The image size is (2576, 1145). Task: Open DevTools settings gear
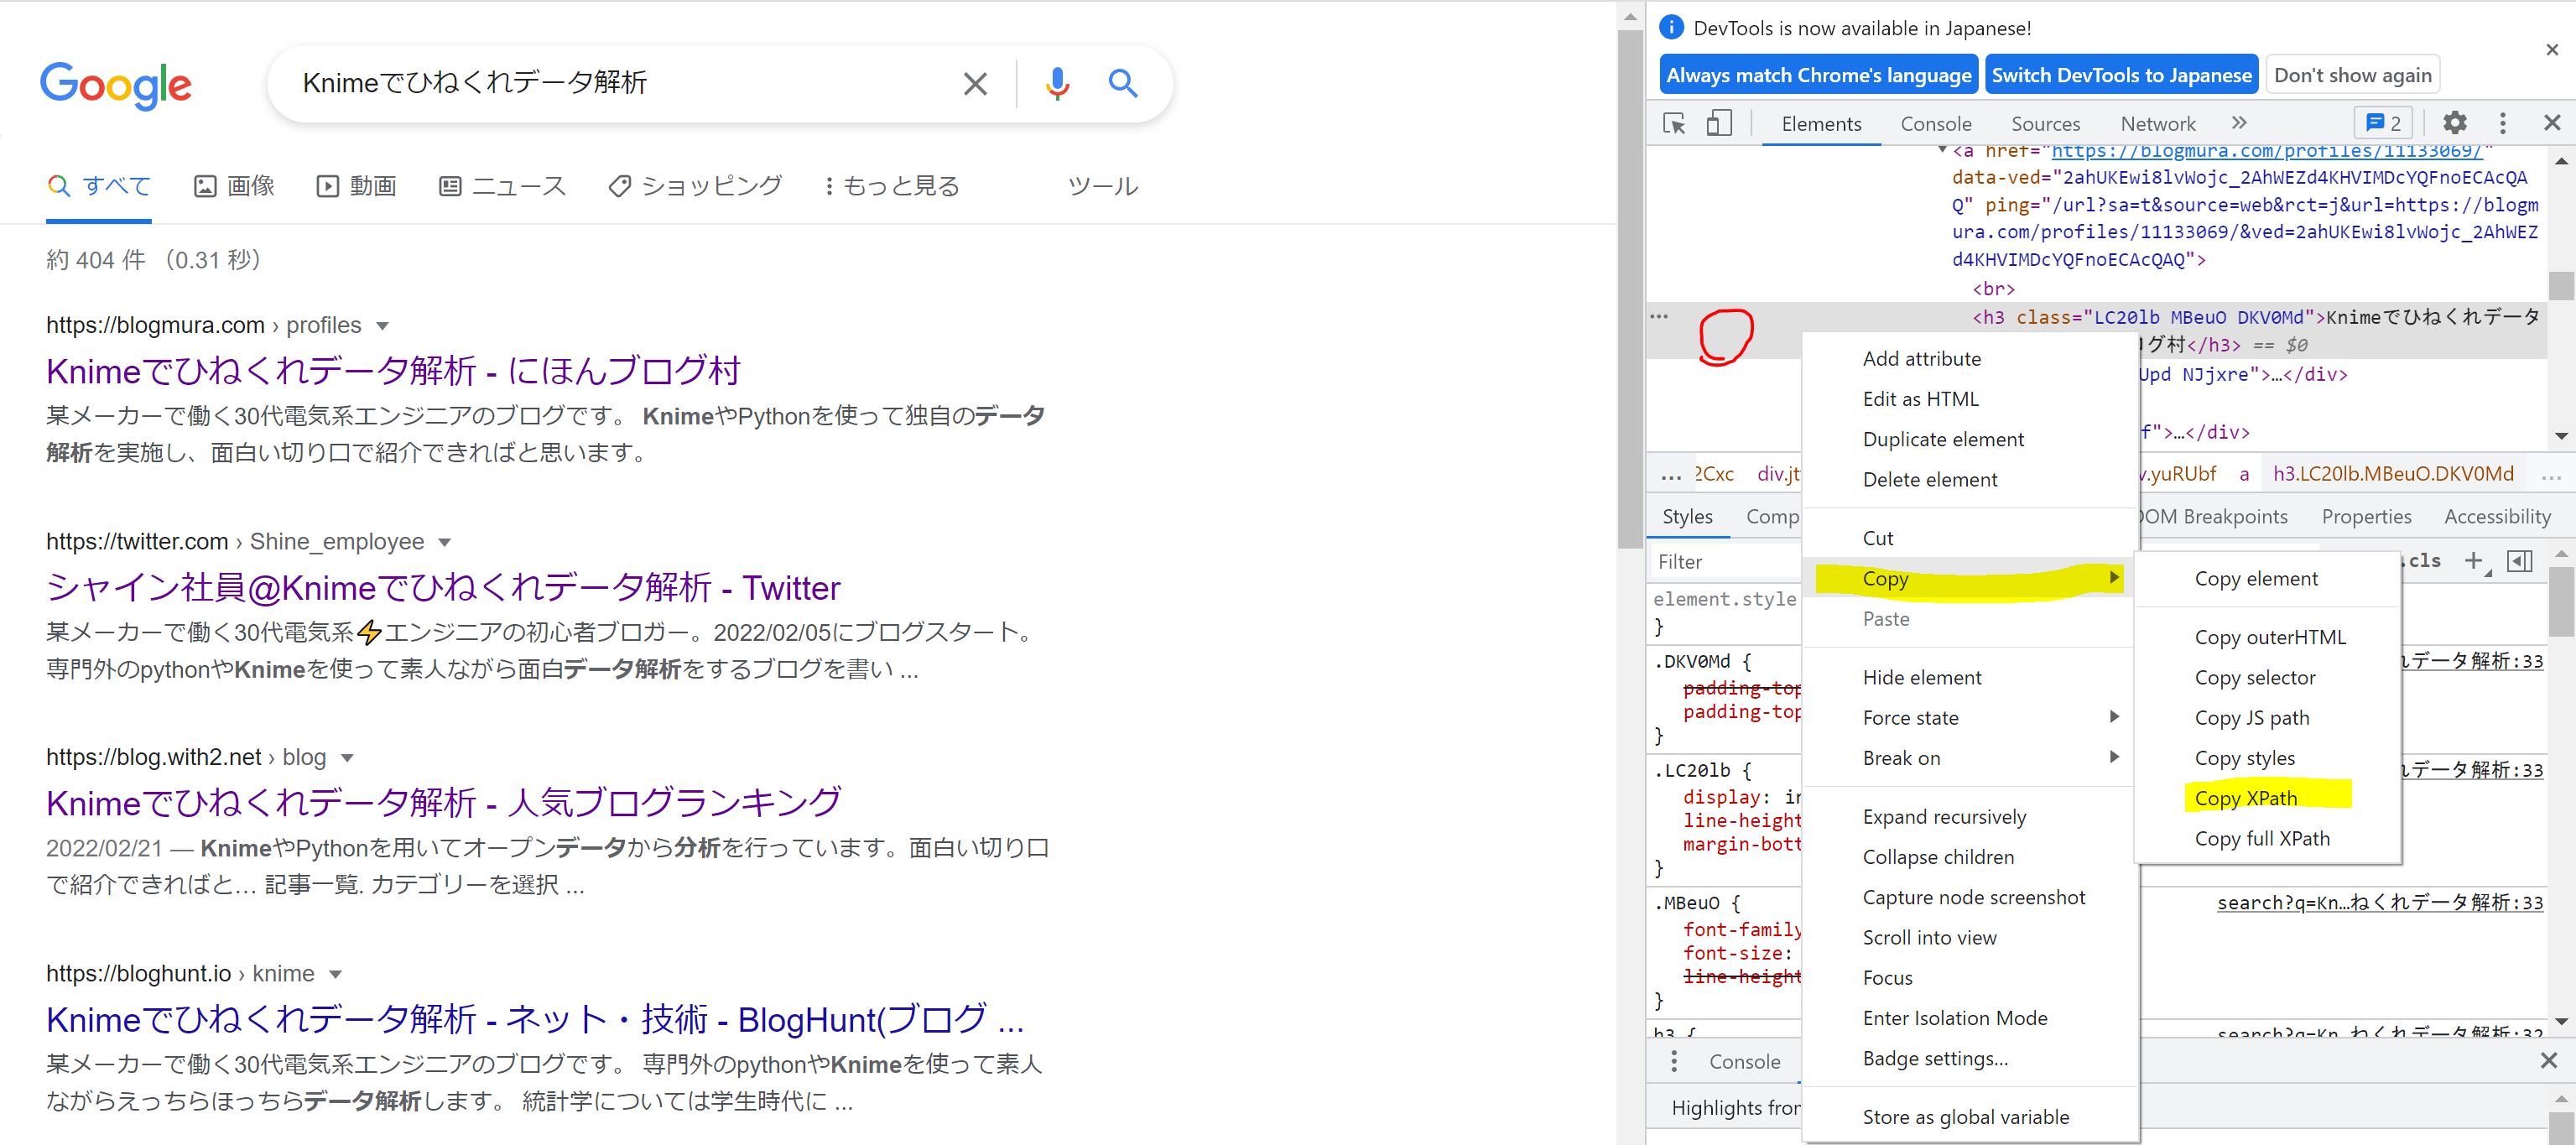pos(2454,123)
